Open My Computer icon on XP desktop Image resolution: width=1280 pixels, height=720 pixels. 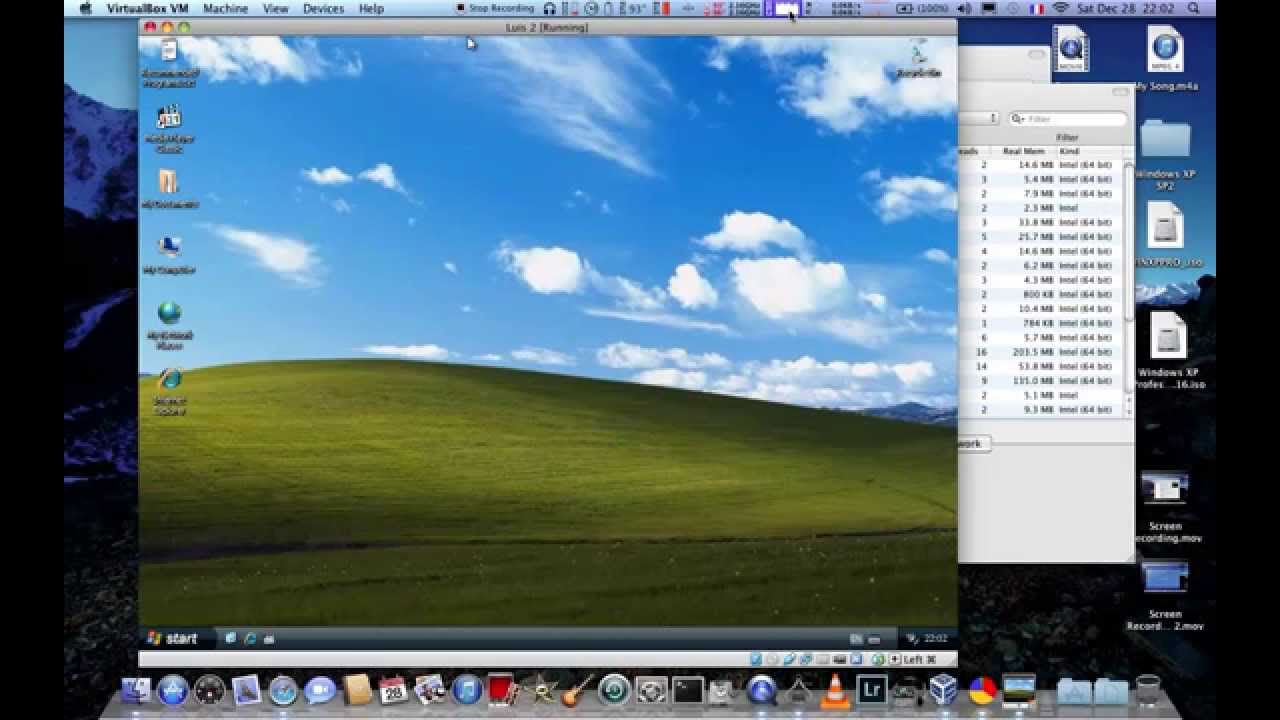point(169,254)
